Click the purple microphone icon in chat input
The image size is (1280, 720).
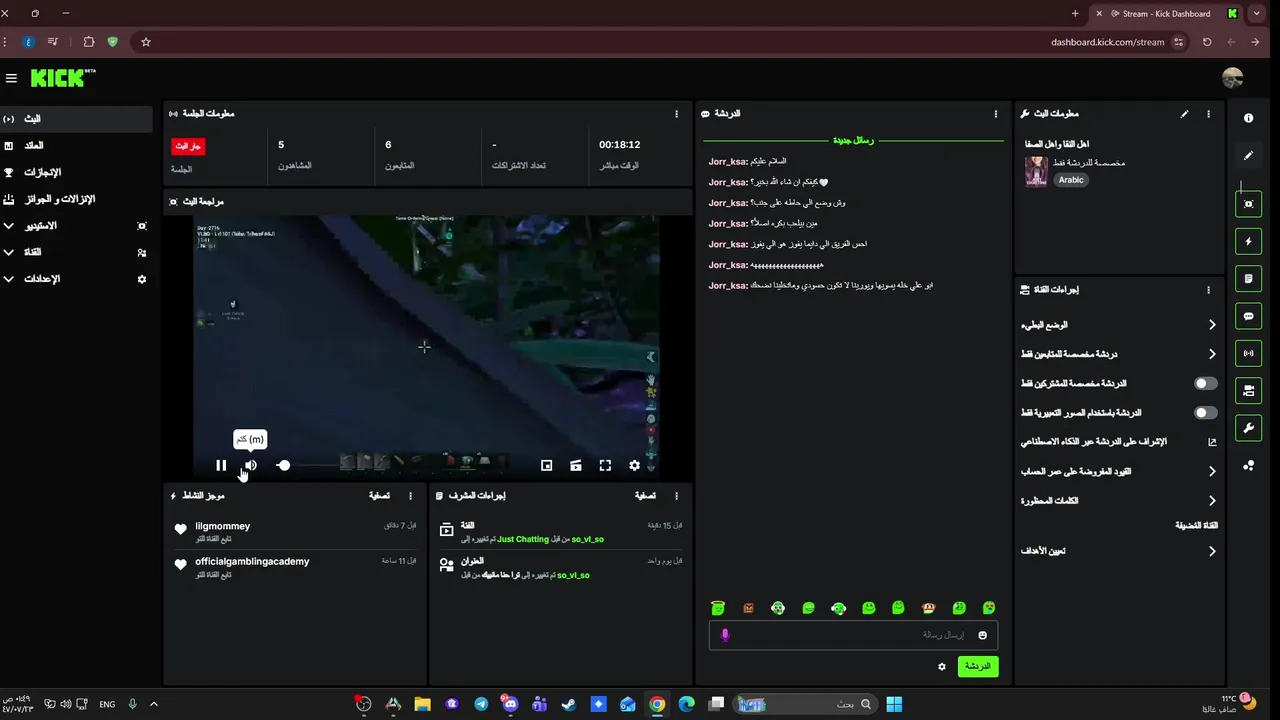[725, 635]
